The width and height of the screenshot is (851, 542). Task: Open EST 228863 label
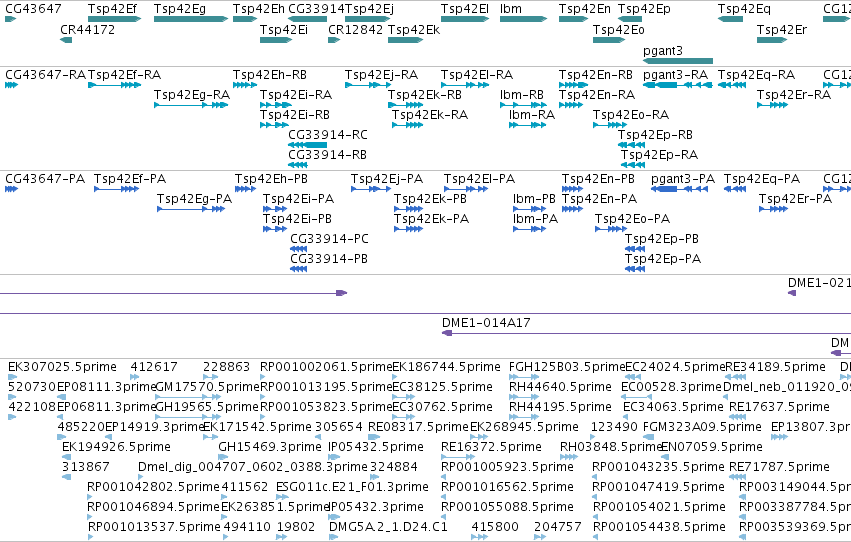pyautogui.click(x=226, y=367)
